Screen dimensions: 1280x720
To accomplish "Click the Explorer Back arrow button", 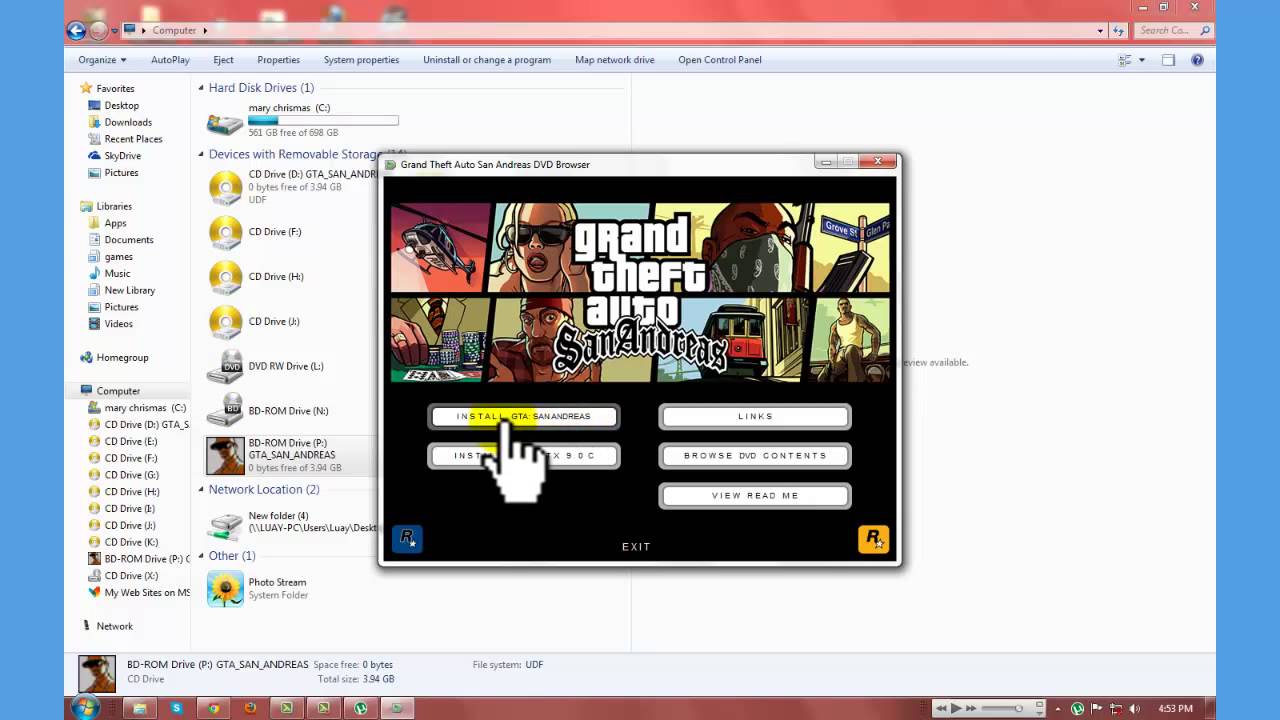I will click(76, 30).
